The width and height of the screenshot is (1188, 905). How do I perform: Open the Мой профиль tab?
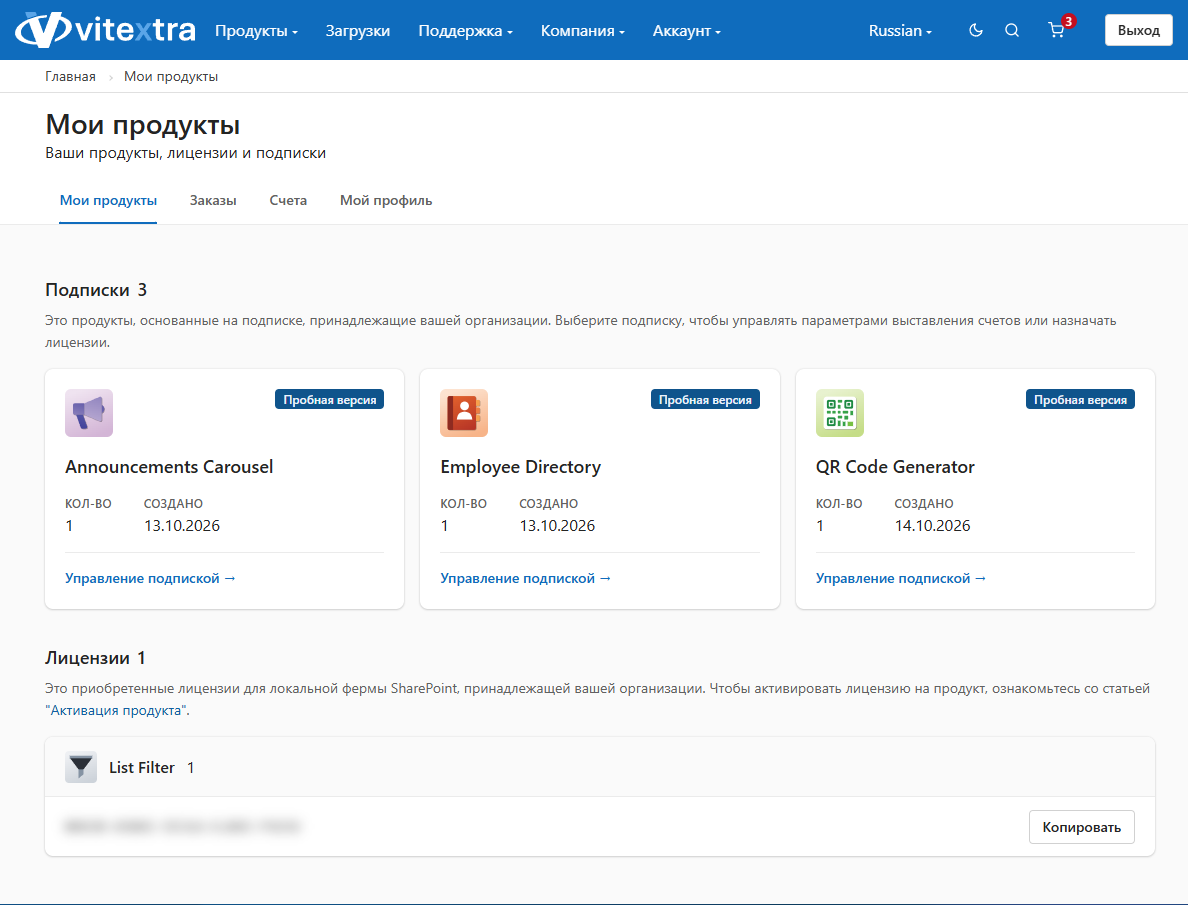click(x=386, y=201)
